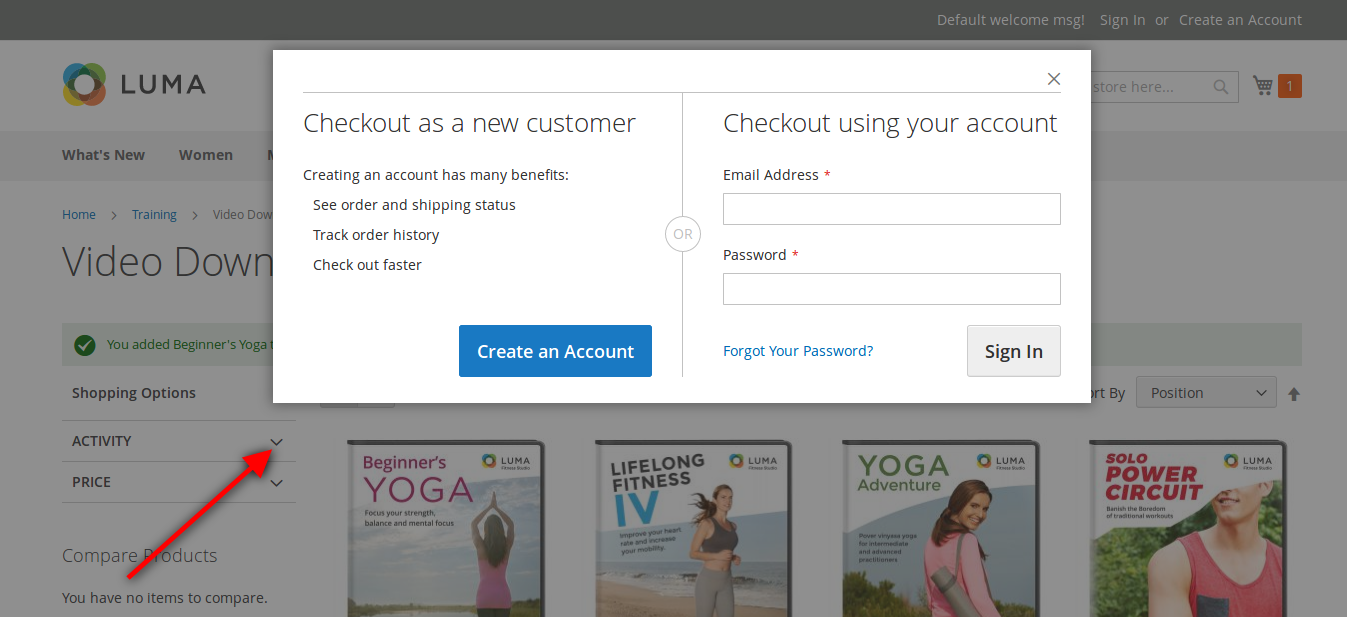Expand the ACTIVITY filter section
Screen dimensions: 1347x617
pyautogui.click(x=277, y=440)
